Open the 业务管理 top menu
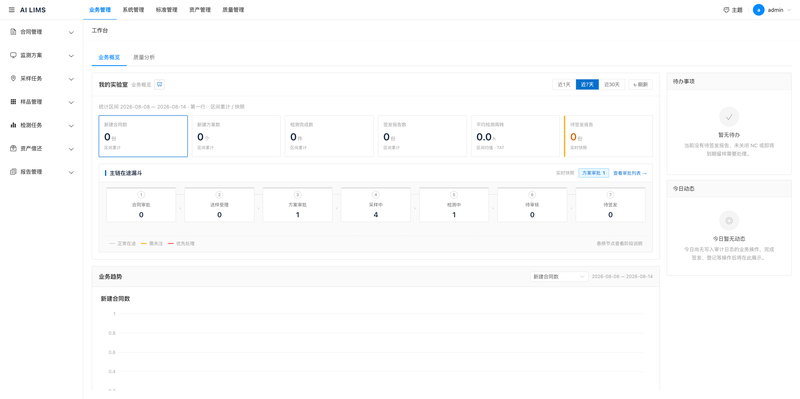 pos(99,10)
